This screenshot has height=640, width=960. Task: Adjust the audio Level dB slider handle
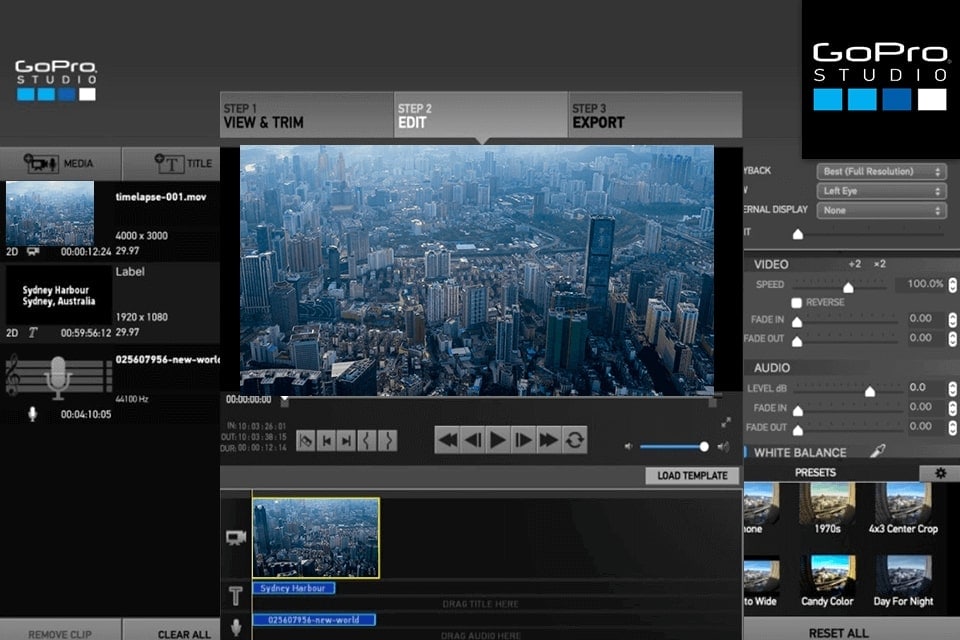click(869, 391)
